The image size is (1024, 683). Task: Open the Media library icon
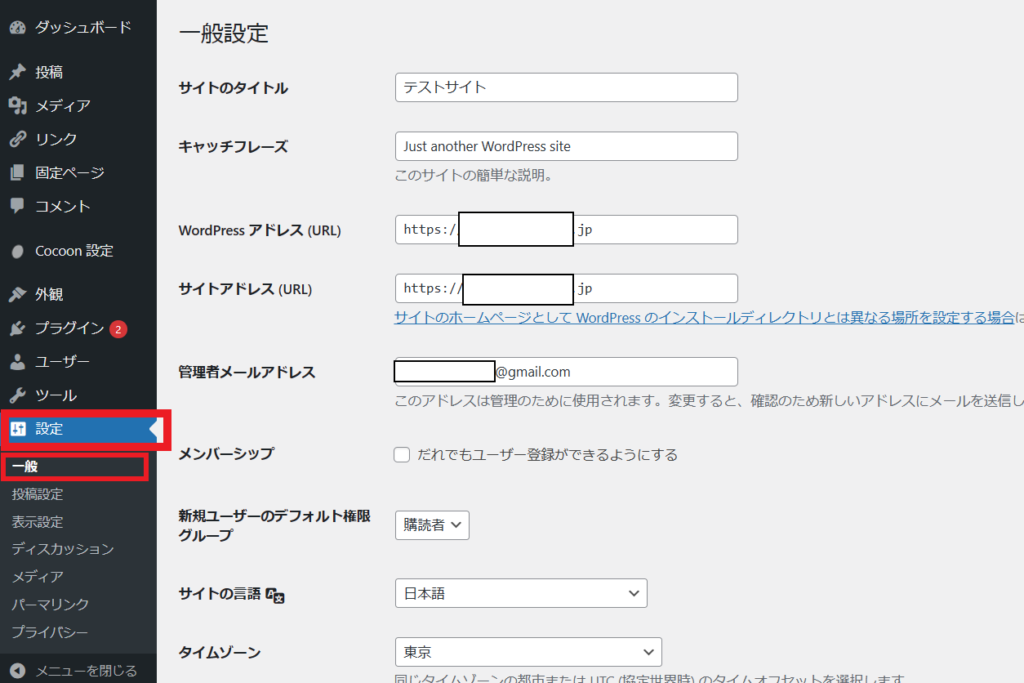pos(17,106)
